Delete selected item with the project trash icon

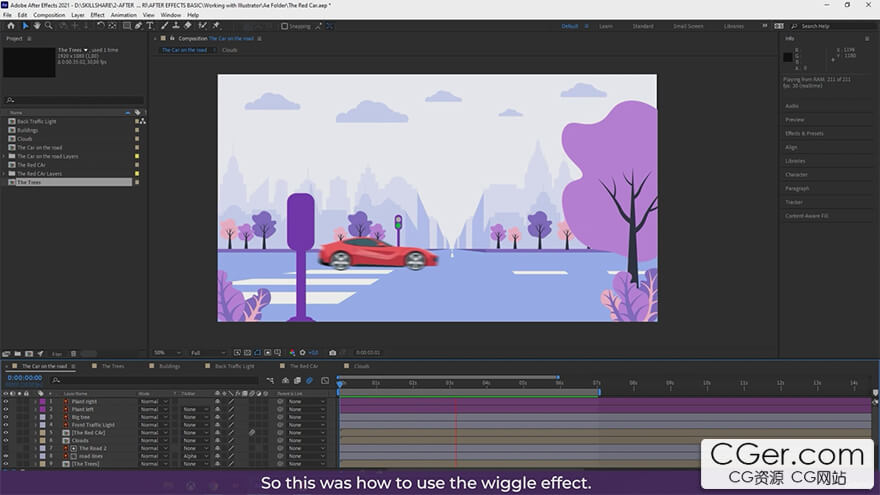(x=73, y=353)
